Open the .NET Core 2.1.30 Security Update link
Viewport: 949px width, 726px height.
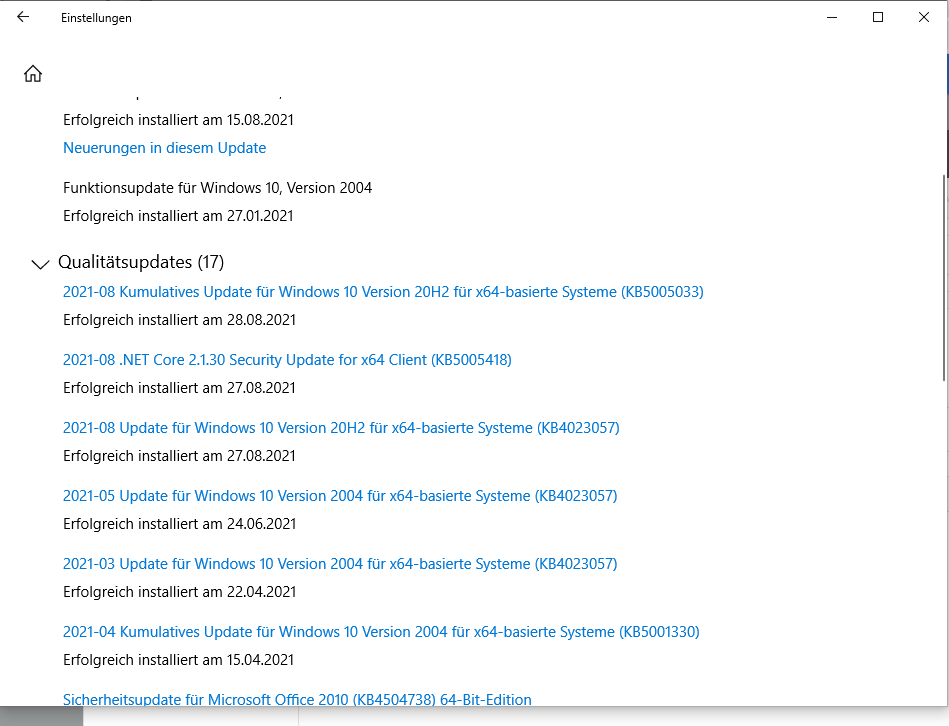tap(287, 359)
